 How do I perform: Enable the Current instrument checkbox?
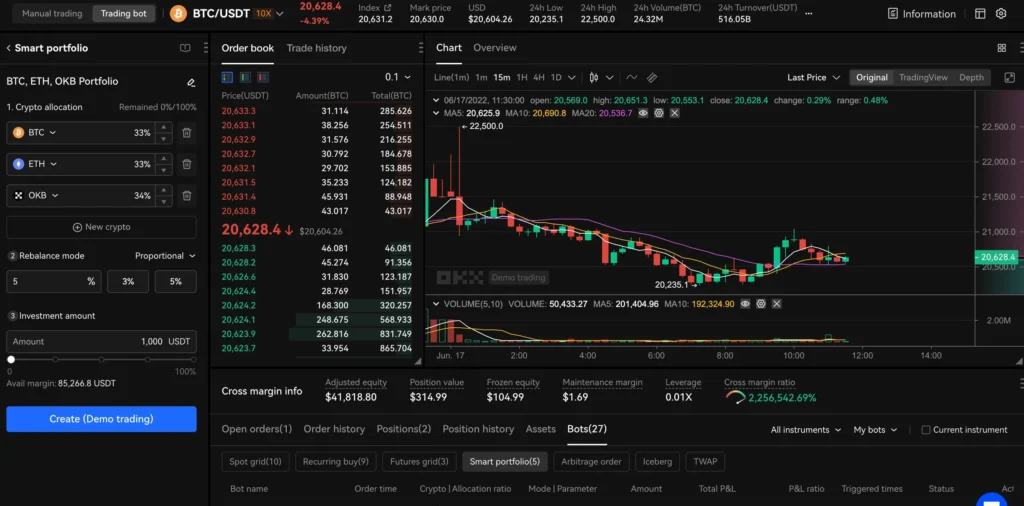(x=926, y=430)
